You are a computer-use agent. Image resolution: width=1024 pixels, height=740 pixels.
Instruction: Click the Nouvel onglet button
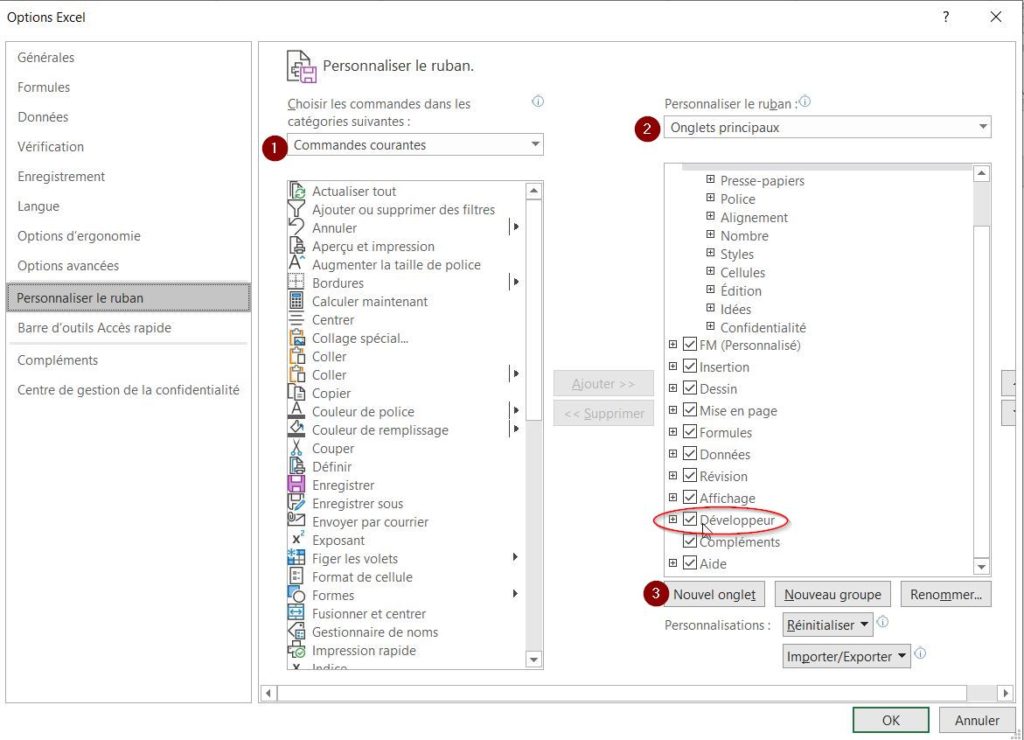tap(714, 594)
